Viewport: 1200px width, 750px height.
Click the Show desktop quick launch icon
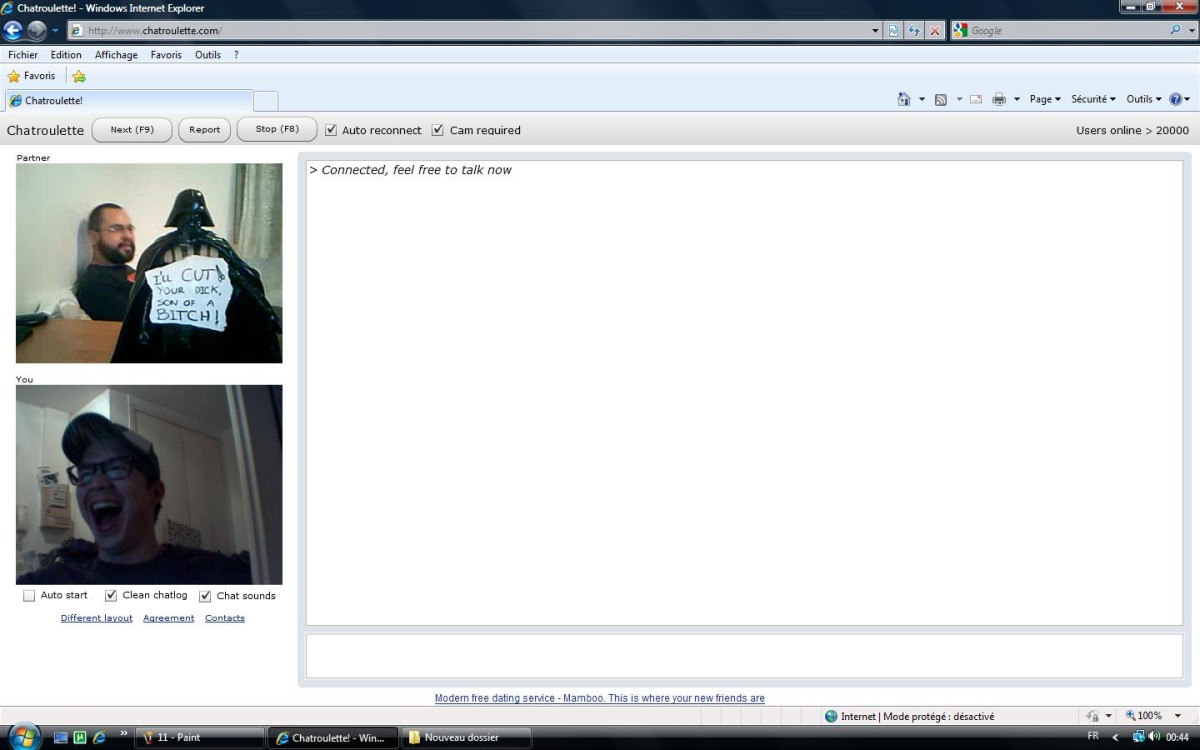click(61, 738)
